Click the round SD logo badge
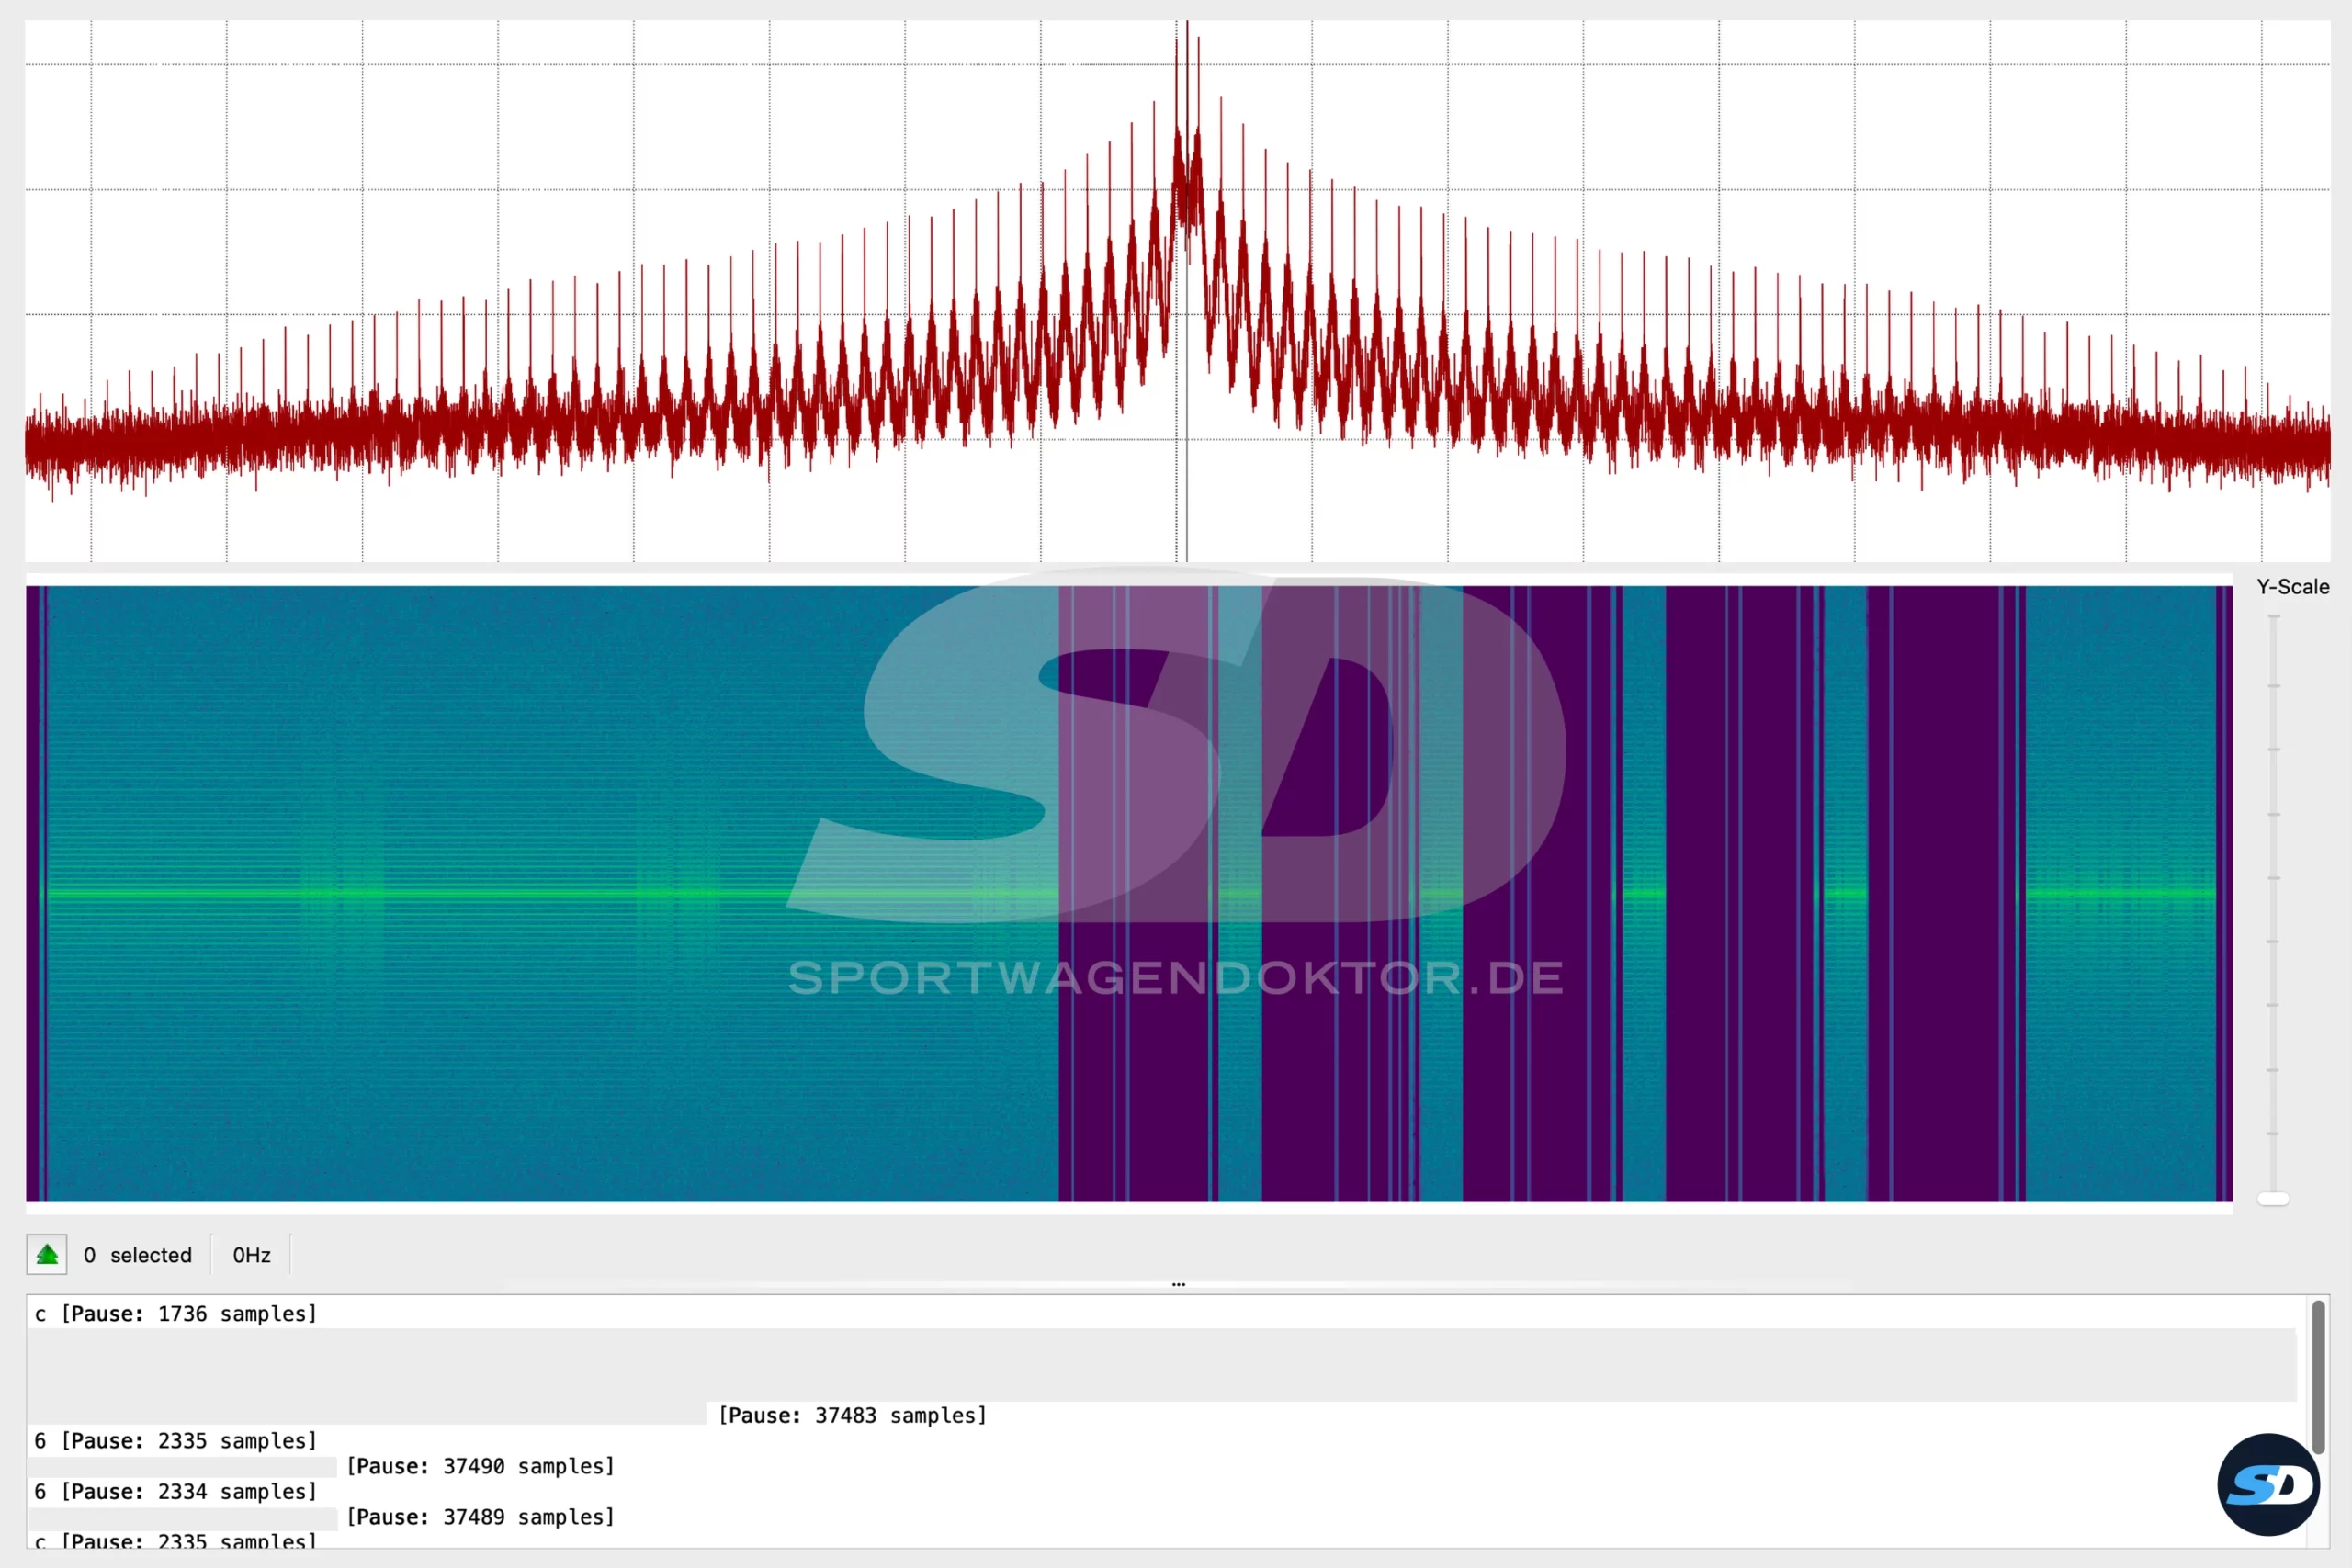Screen dimensions: 2352x1568 point(2268,1485)
